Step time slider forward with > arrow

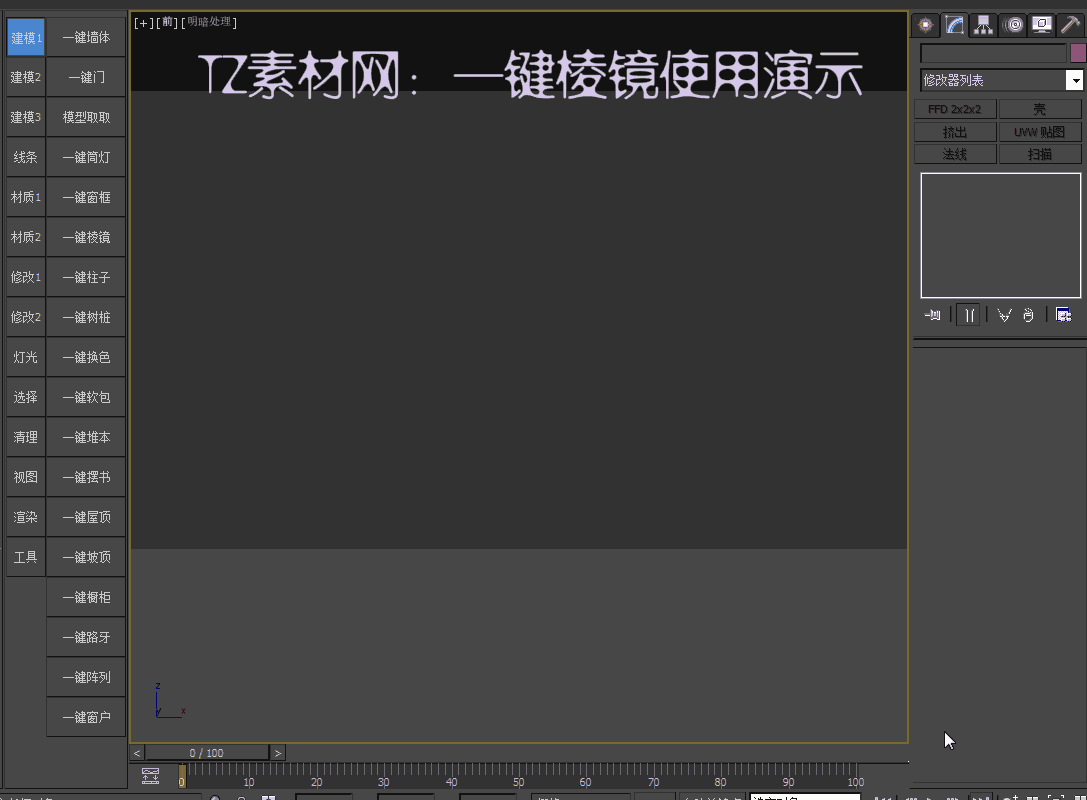pyautogui.click(x=278, y=753)
